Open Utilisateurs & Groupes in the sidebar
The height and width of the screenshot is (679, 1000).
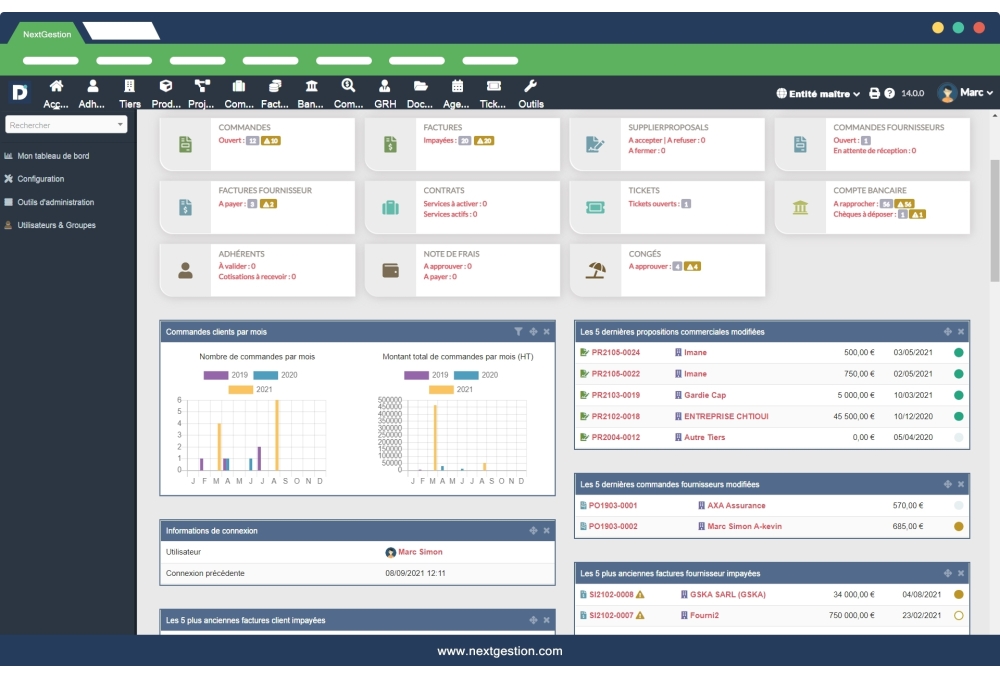(56, 225)
